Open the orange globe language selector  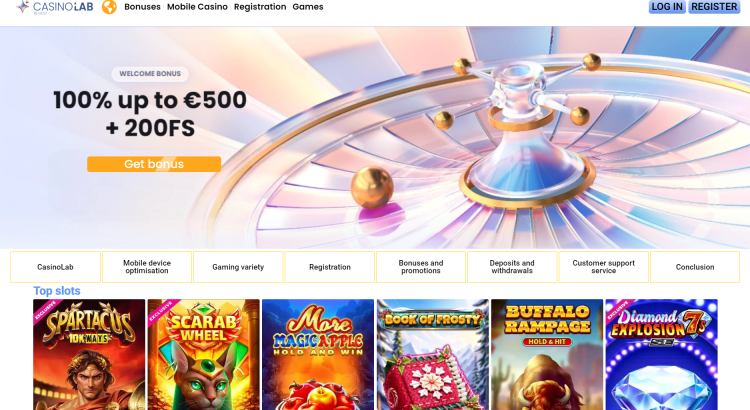[x=109, y=7]
